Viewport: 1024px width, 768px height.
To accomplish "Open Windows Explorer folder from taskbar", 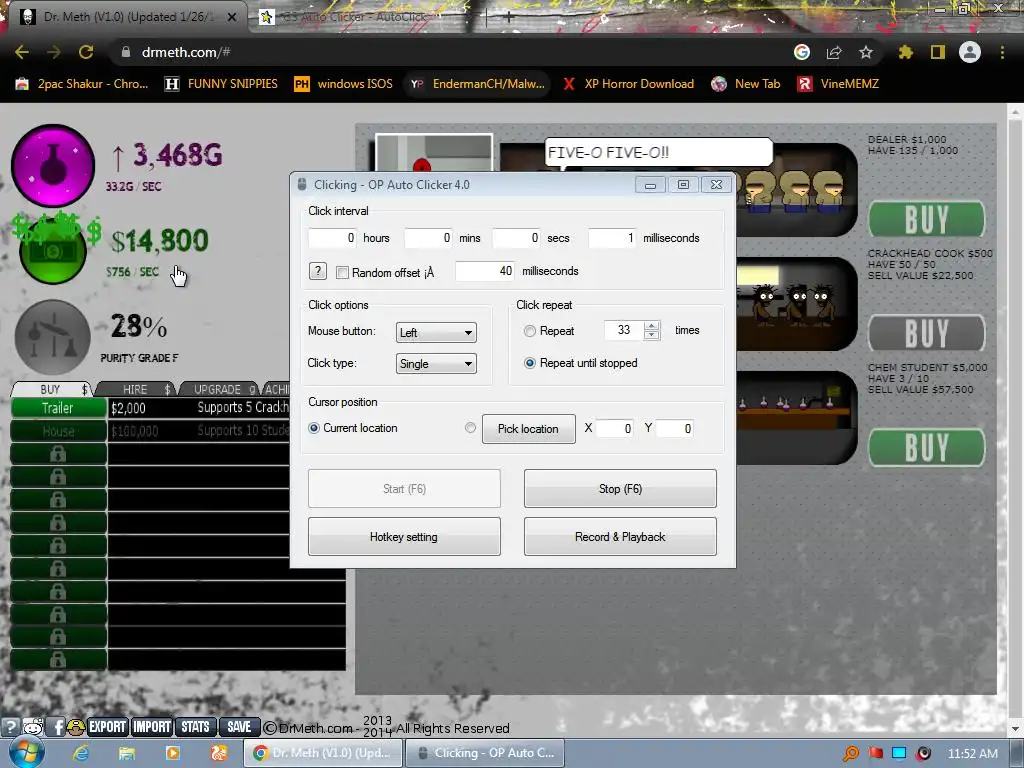I will [127, 753].
